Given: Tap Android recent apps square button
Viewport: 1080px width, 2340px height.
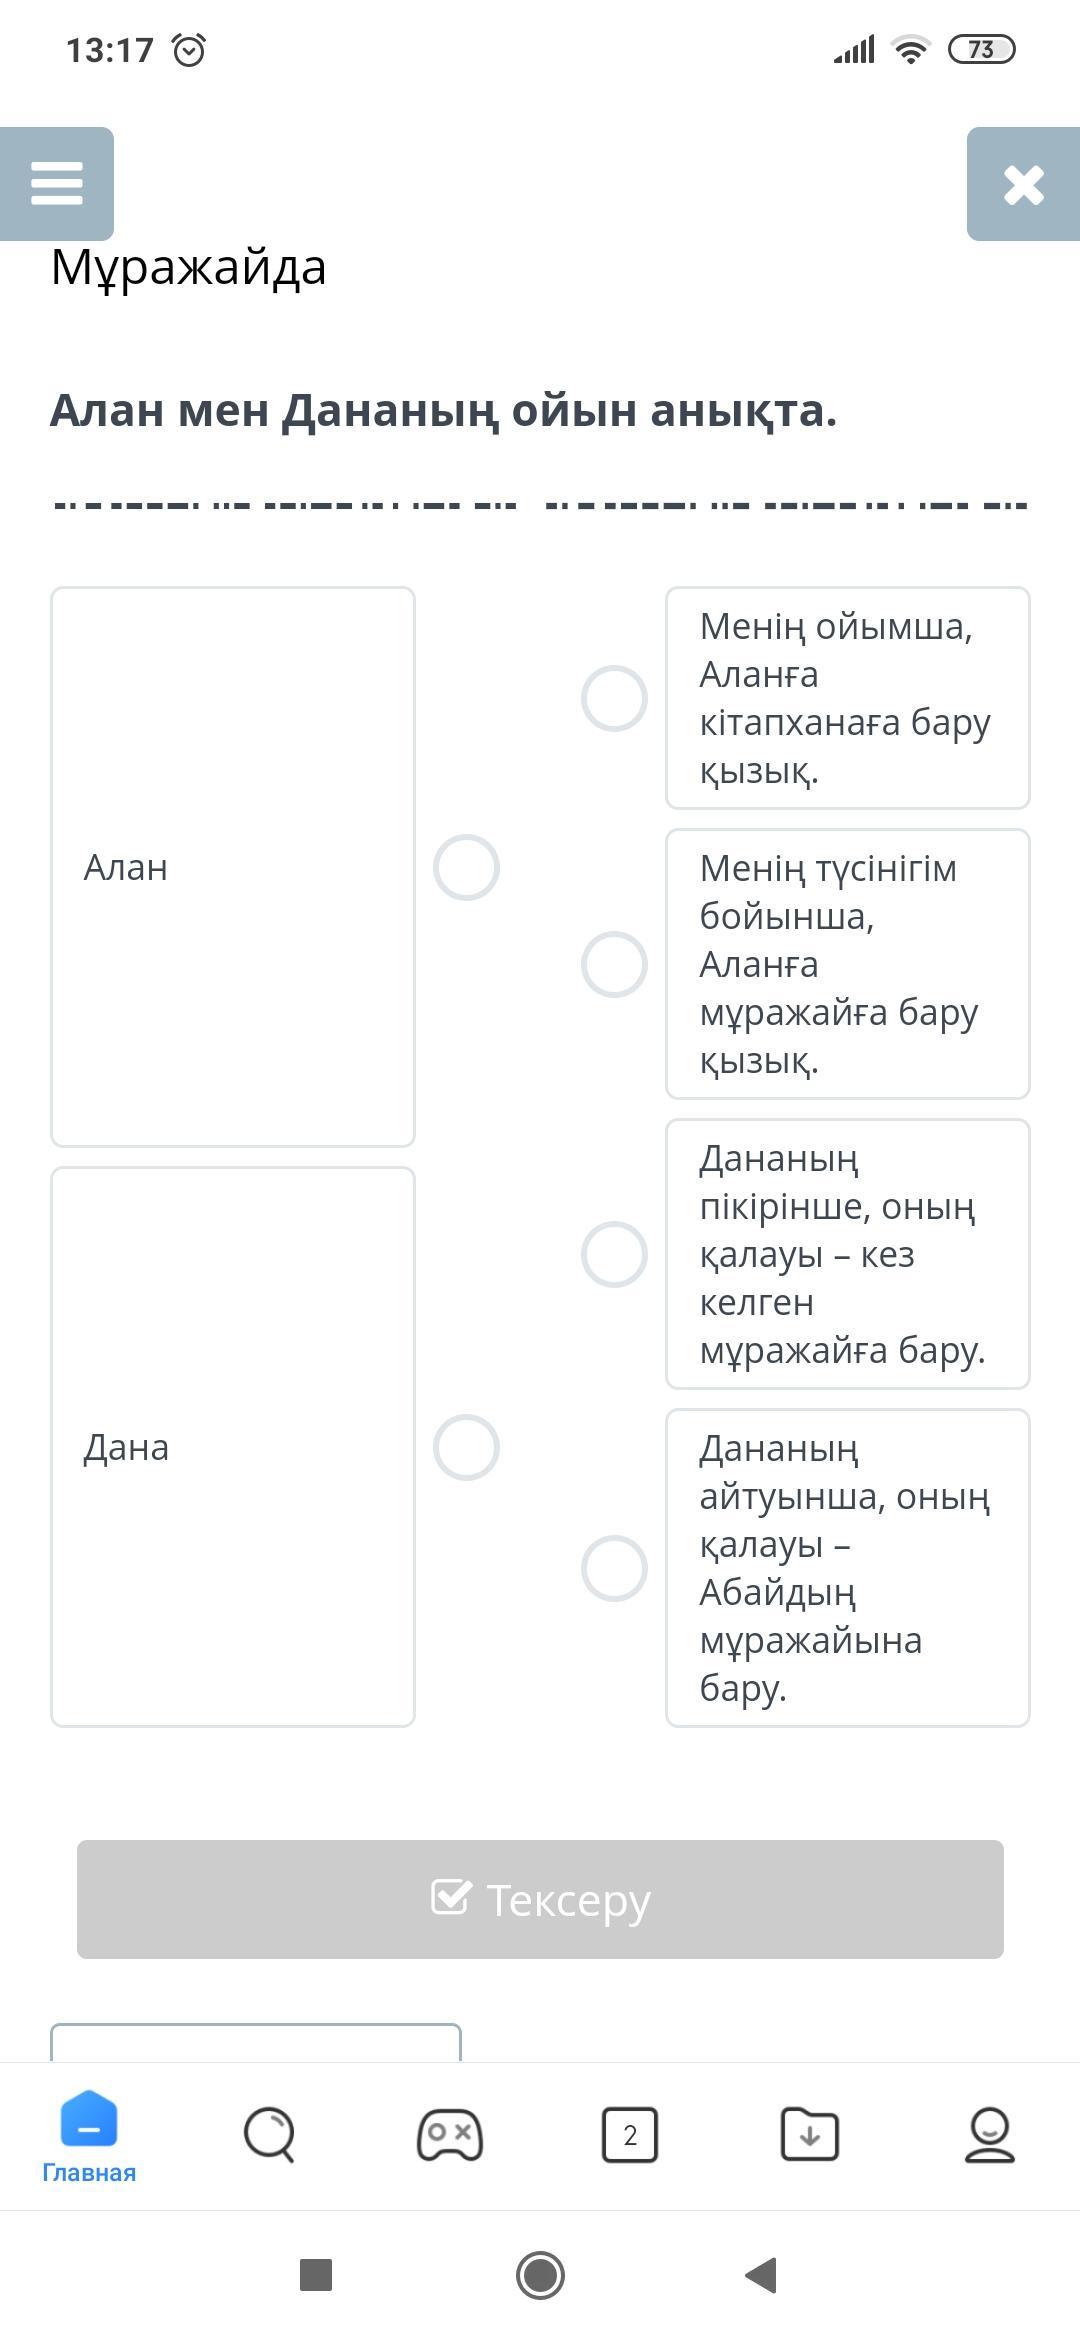Looking at the screenshot, I should point(316,2275).
